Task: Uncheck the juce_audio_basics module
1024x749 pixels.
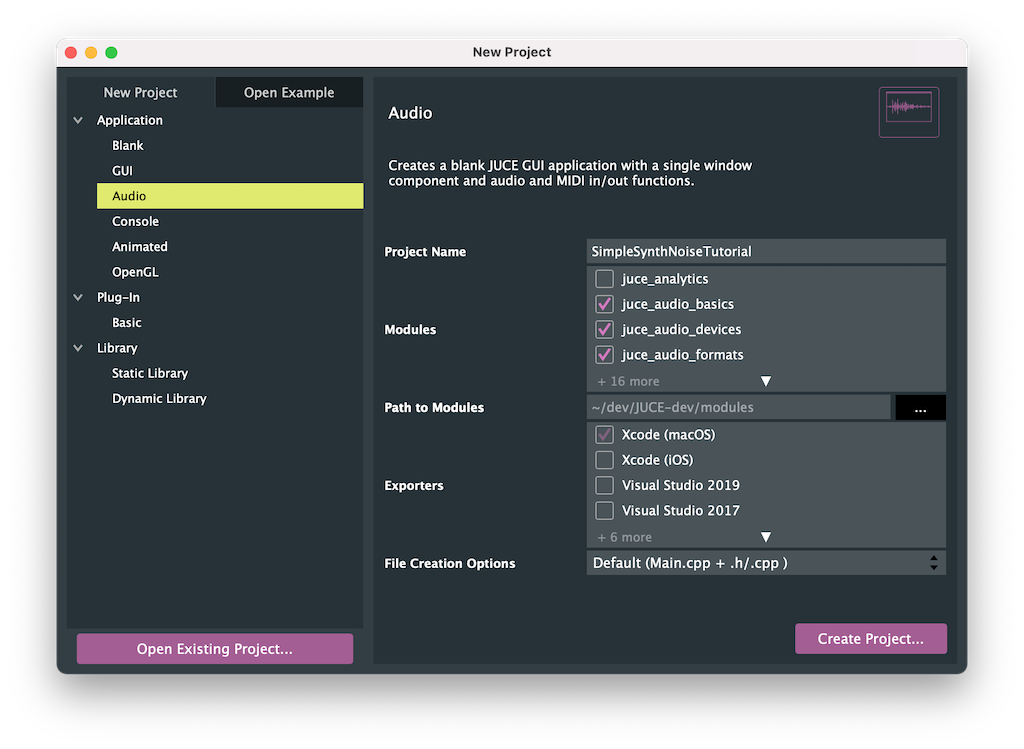Action: coord(604,304)
